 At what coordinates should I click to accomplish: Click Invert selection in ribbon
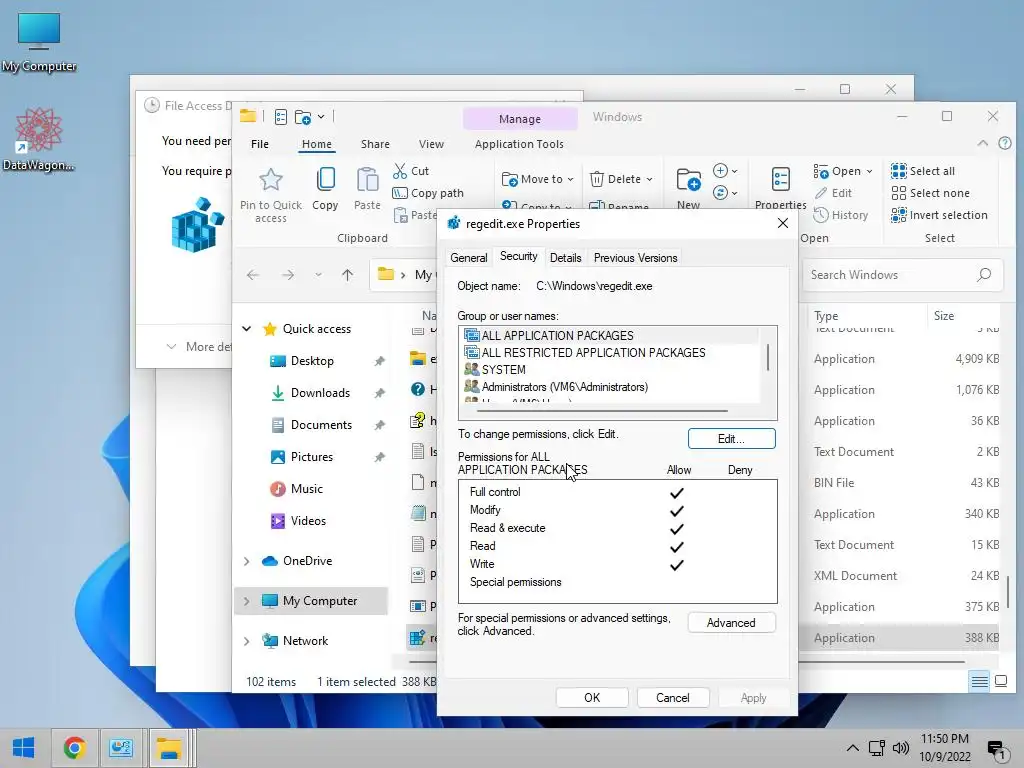(939, 215)
